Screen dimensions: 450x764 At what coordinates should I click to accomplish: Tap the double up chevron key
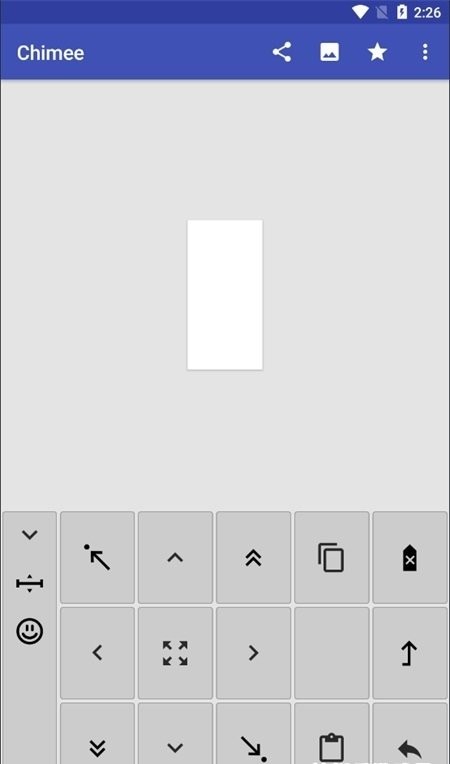pyautogui.click(x=254, y=557)
